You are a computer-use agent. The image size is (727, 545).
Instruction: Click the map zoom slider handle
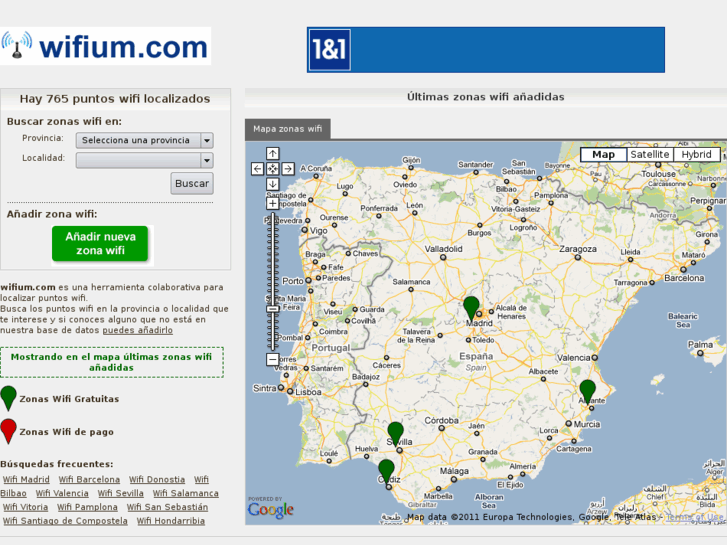pyautogui.click(x=273, y=308)
